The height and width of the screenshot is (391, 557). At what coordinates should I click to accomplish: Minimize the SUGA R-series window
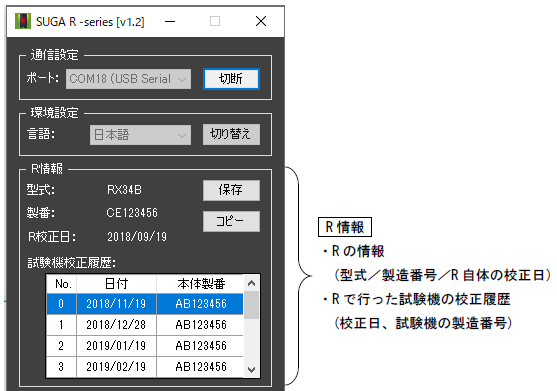[170, 21]
